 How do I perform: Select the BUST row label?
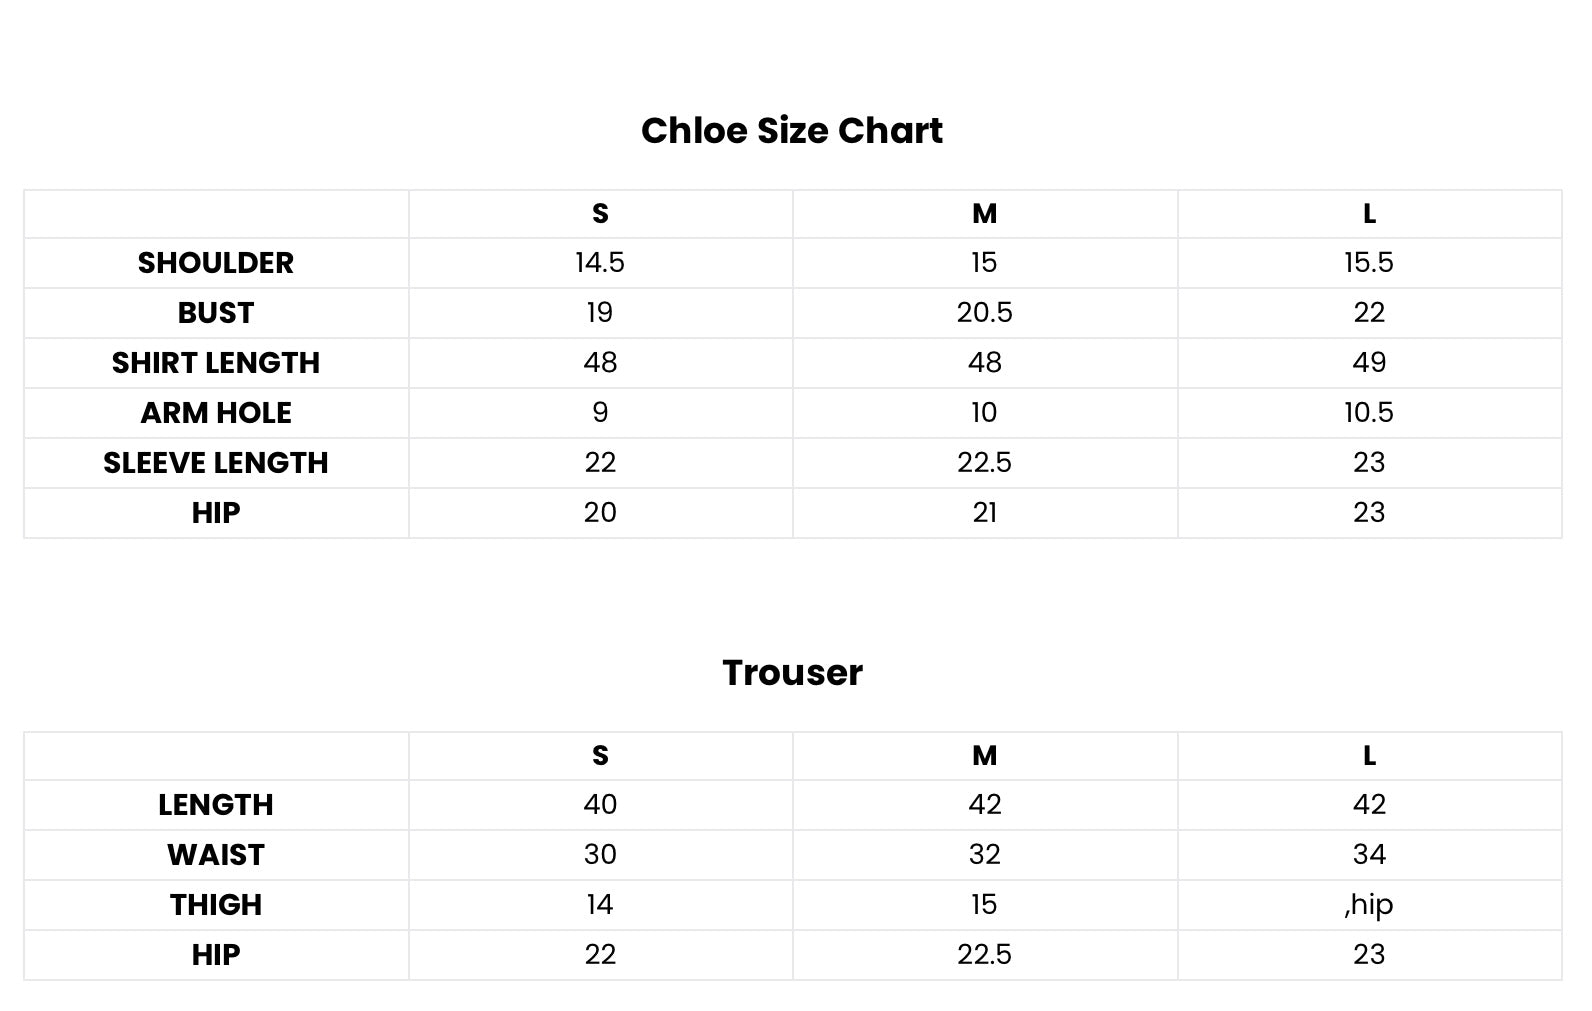point(216,313)
